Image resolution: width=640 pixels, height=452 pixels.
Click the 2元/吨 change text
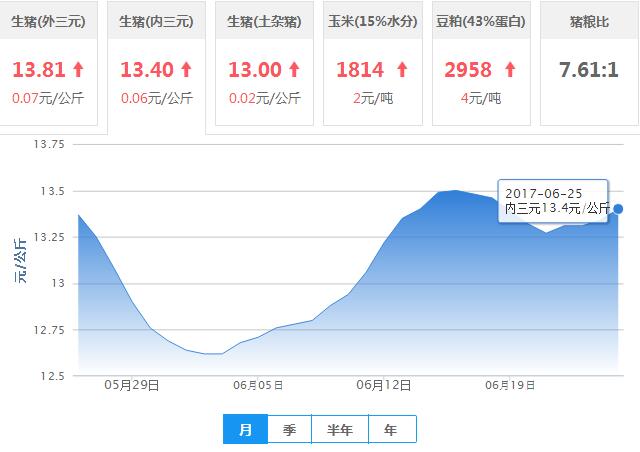(373, 98)
